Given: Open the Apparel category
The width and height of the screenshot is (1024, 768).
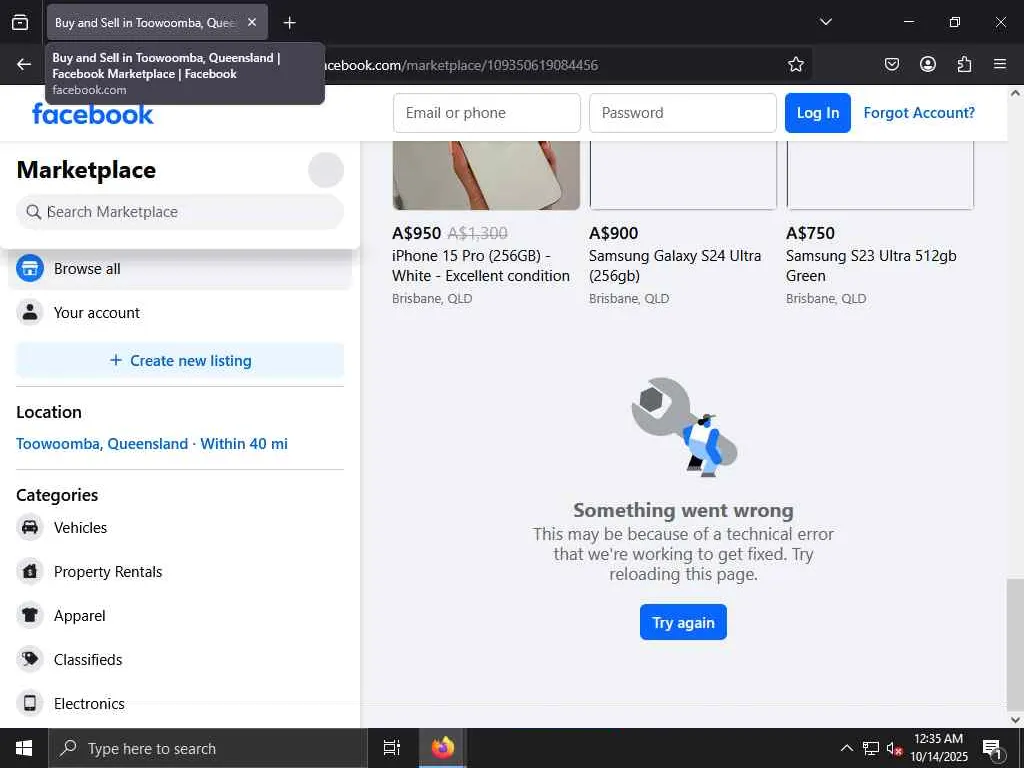Looking at the screenshot, I should tap(180, 615).
